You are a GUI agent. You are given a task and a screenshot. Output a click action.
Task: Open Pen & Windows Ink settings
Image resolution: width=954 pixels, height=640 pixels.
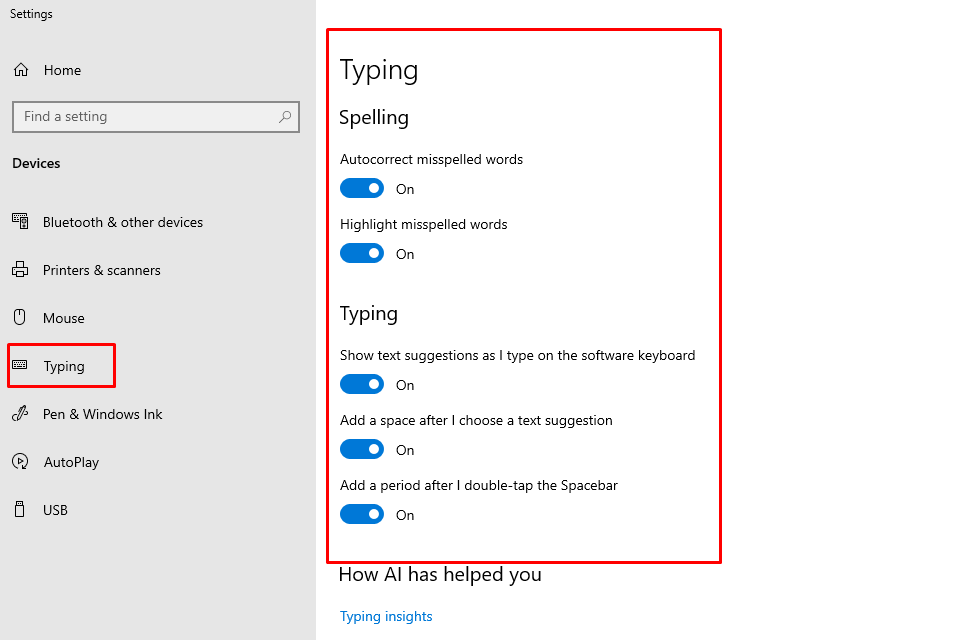102,414
